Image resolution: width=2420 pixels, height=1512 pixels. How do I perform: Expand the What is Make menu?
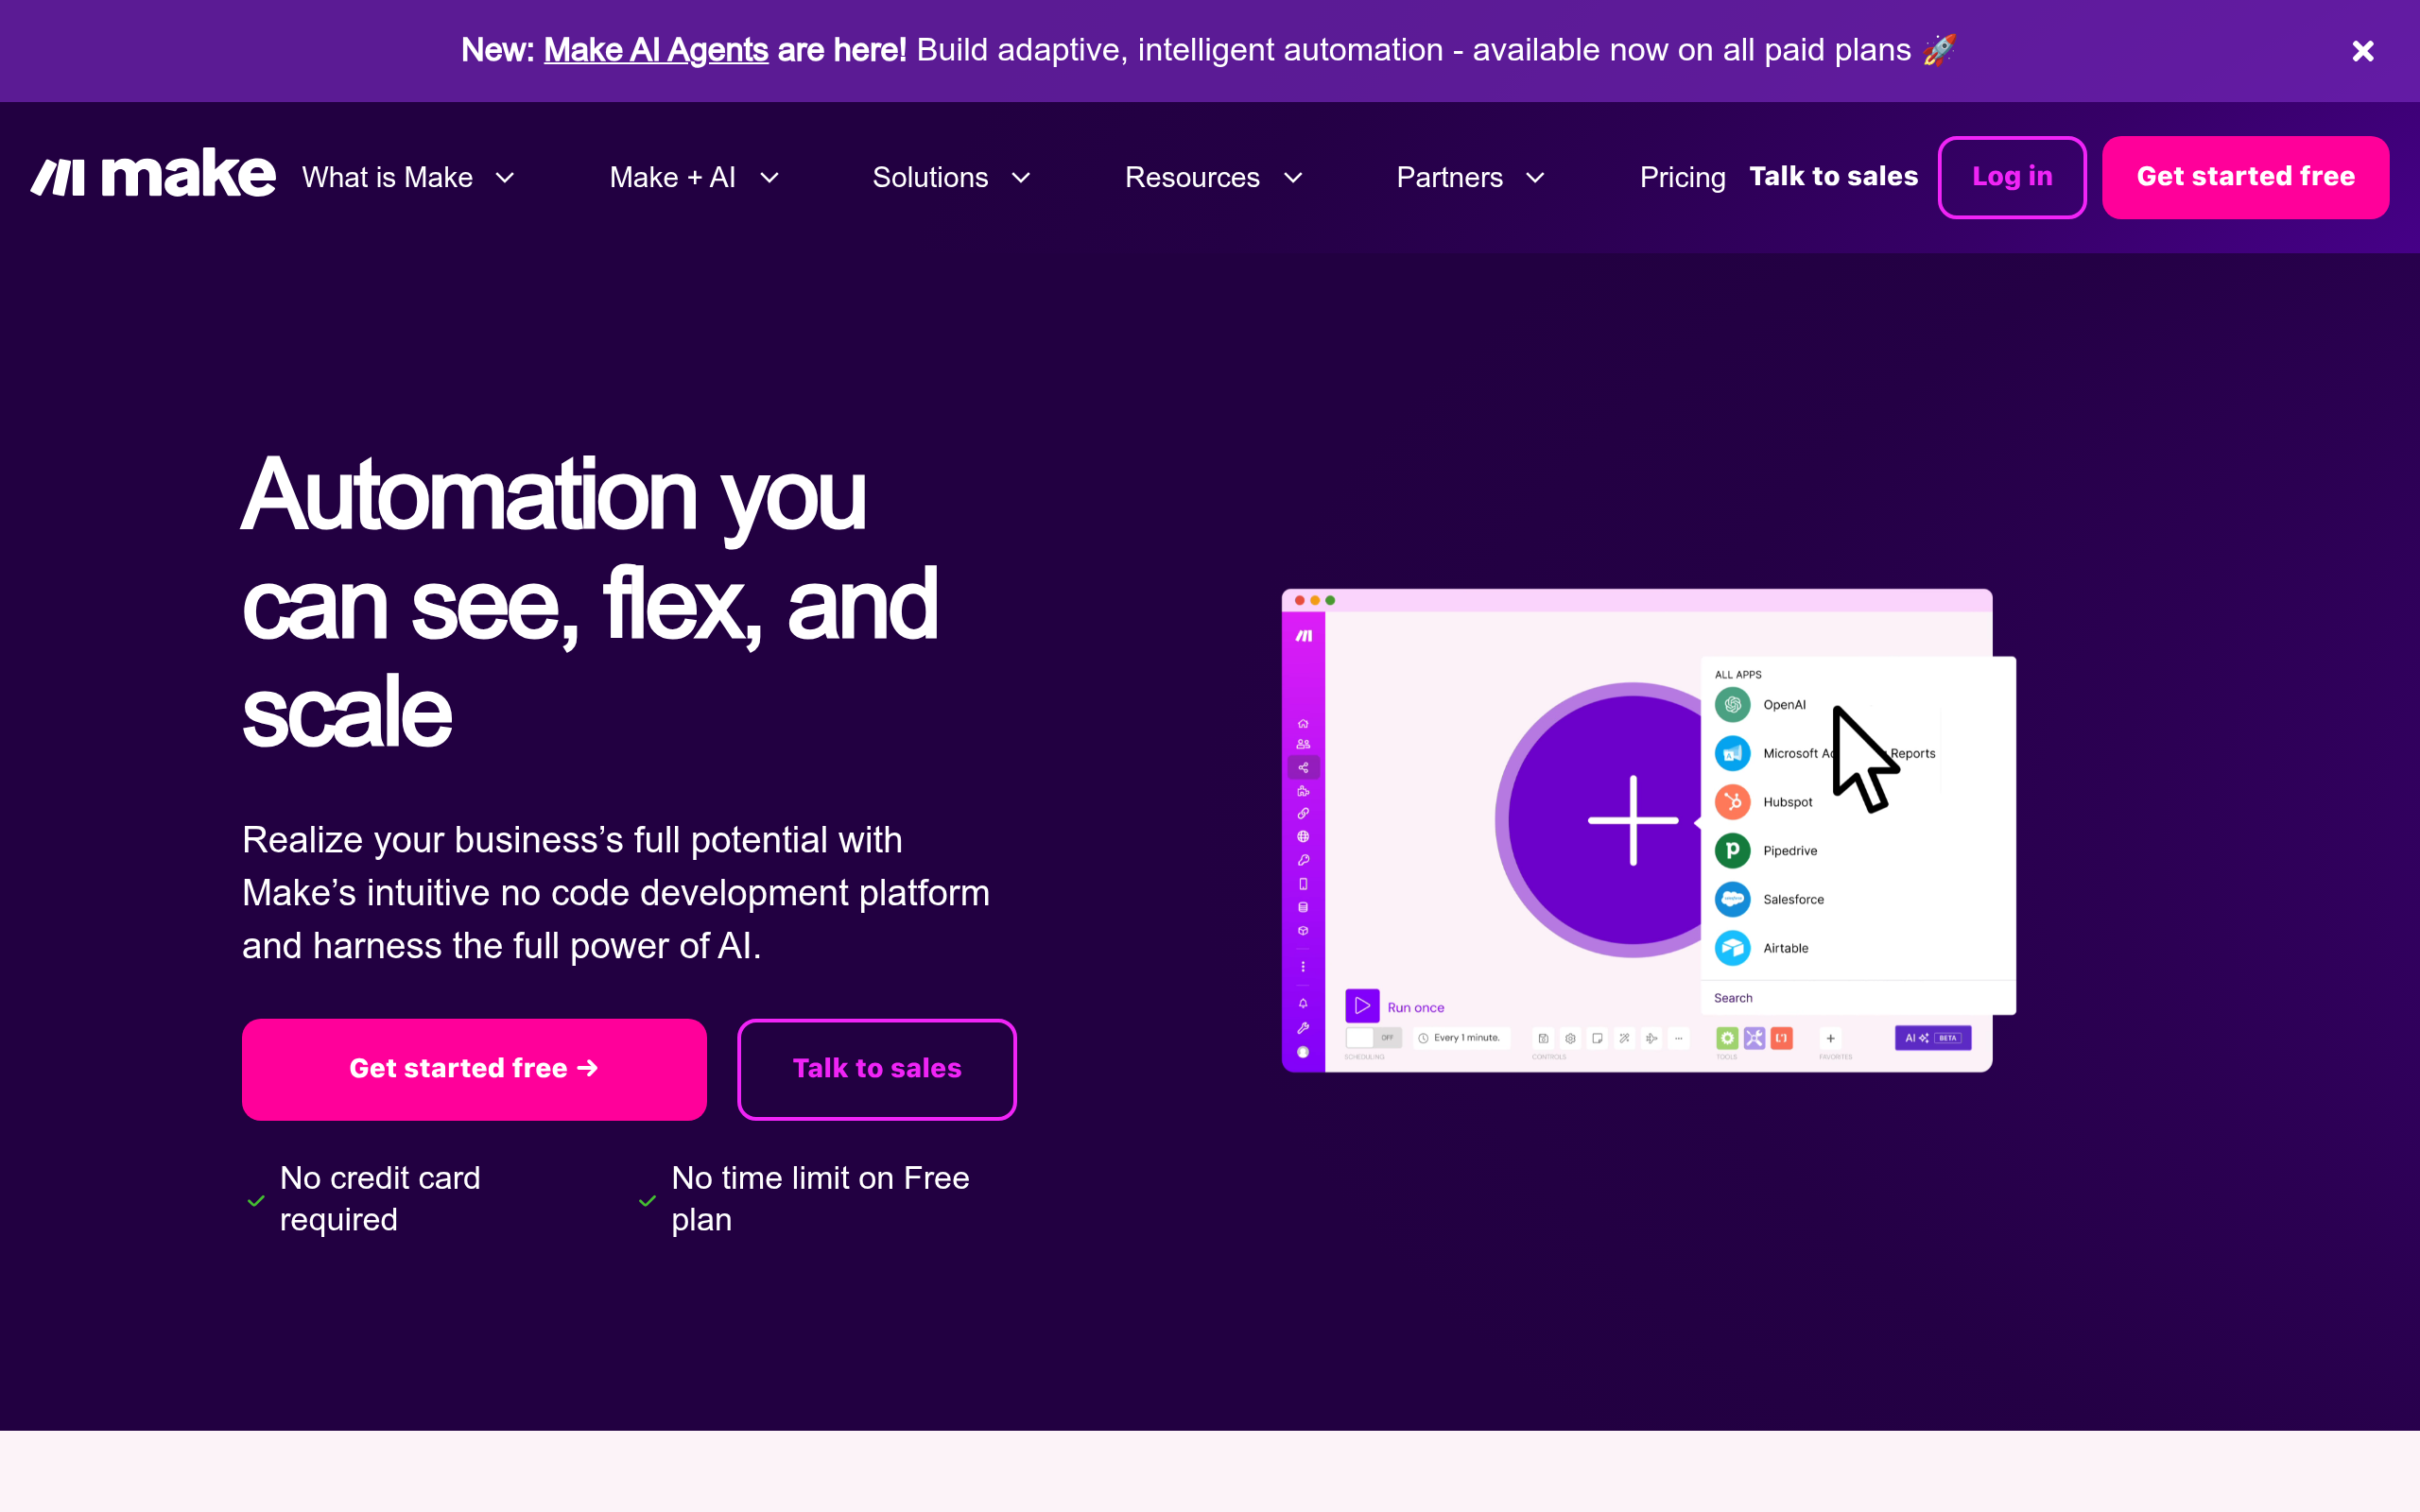pos(409,177)
